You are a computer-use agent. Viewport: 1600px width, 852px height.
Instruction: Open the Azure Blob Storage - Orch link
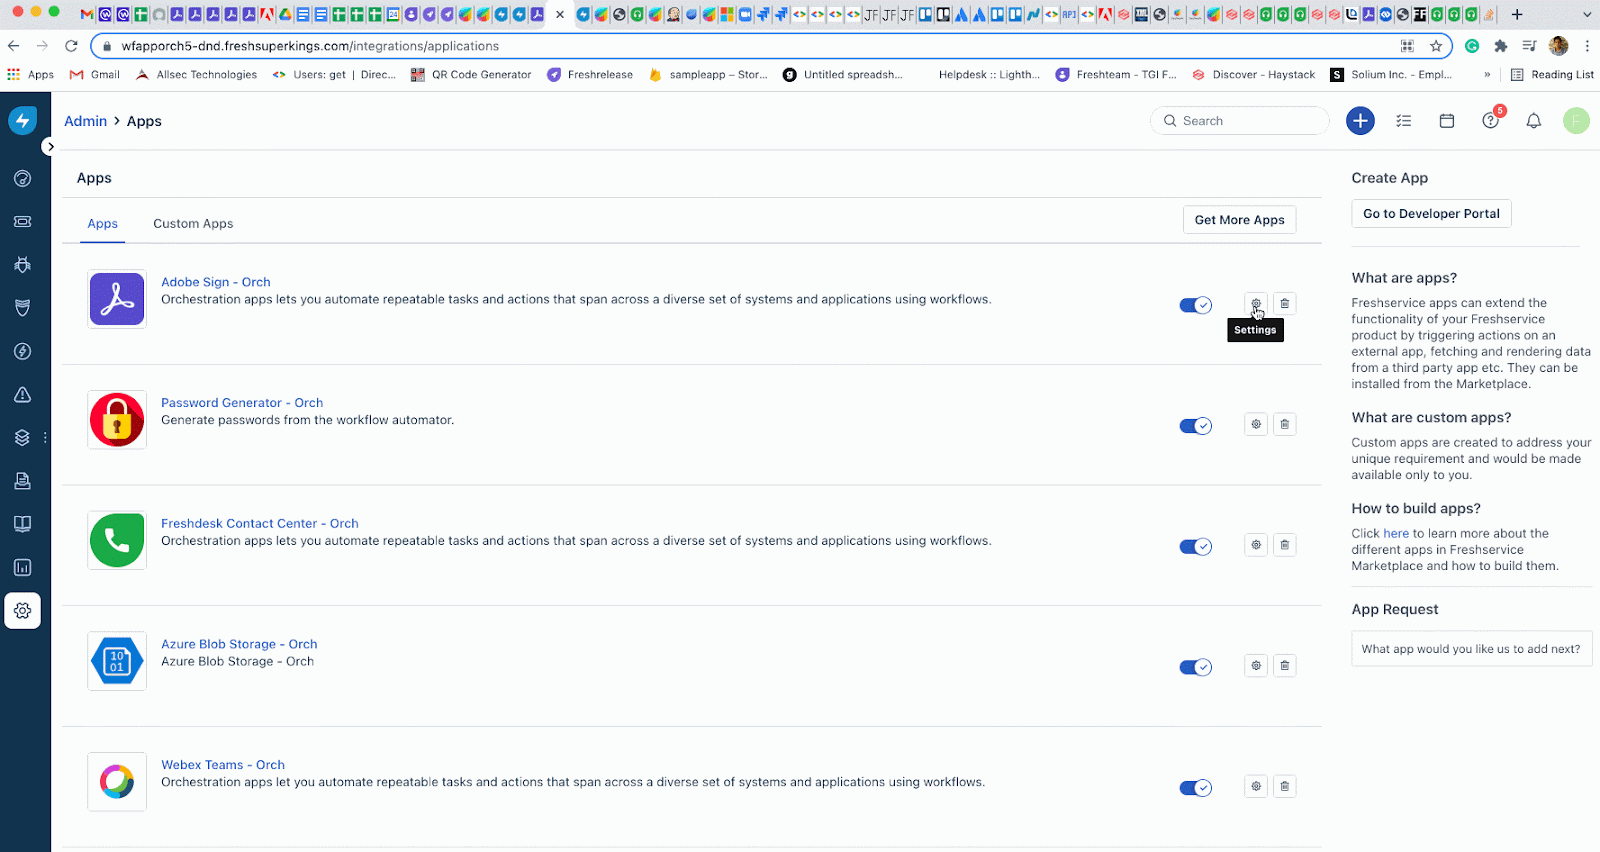(239, 644)
